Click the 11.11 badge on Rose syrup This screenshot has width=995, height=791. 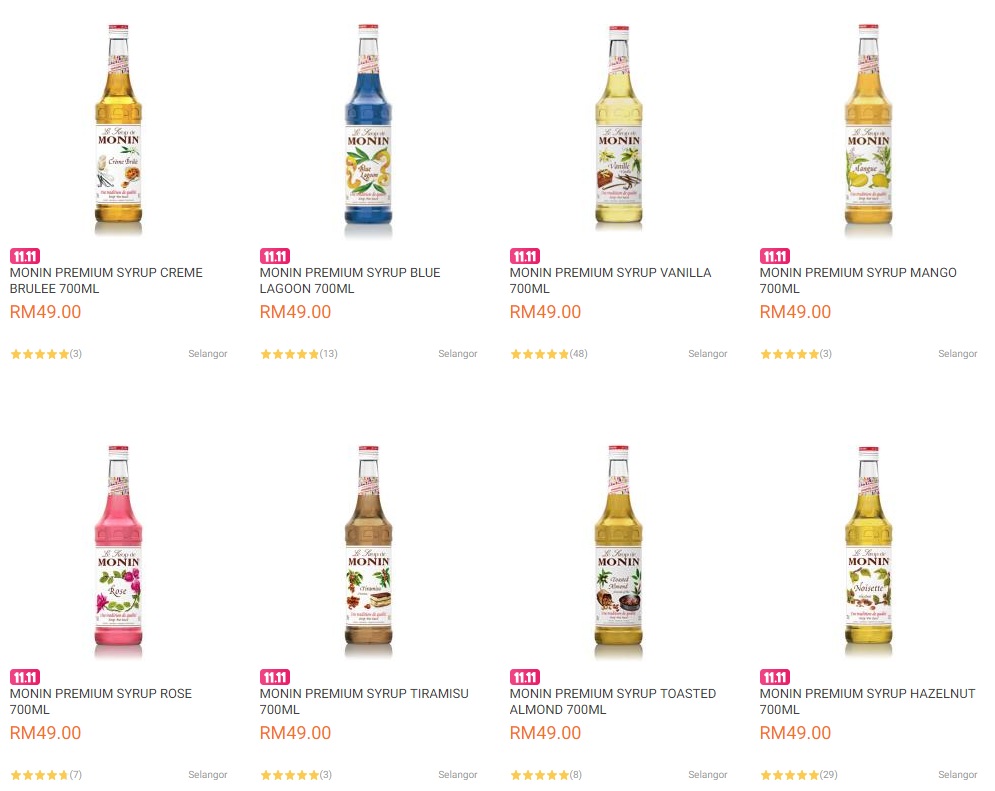tap(24, 677)
